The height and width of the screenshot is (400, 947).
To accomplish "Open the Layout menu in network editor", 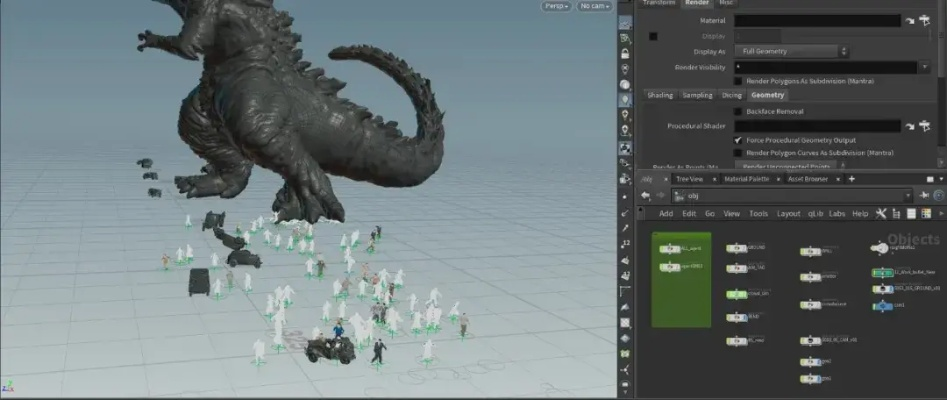I will tap(788, 213).
